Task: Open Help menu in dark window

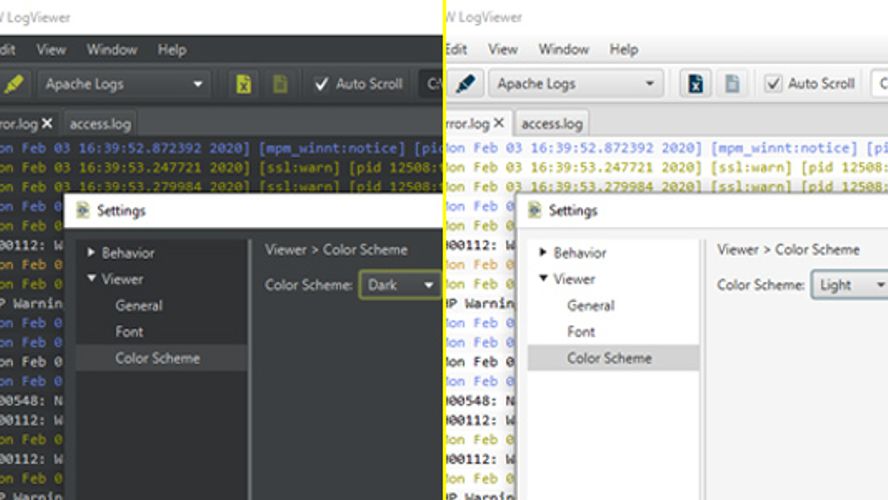Action: click(172, 50)
